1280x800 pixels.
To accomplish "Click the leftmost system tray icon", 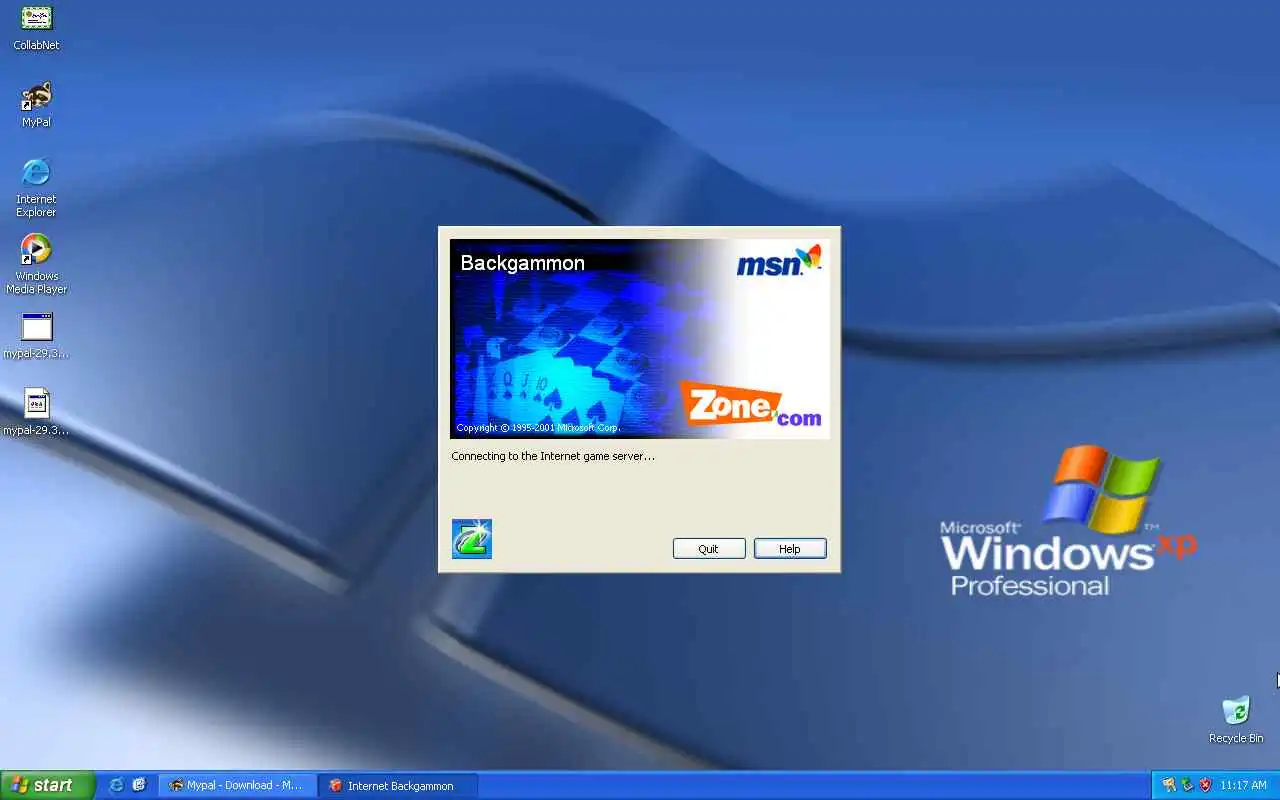I will pyautogui.click(x=1169, y=785).
